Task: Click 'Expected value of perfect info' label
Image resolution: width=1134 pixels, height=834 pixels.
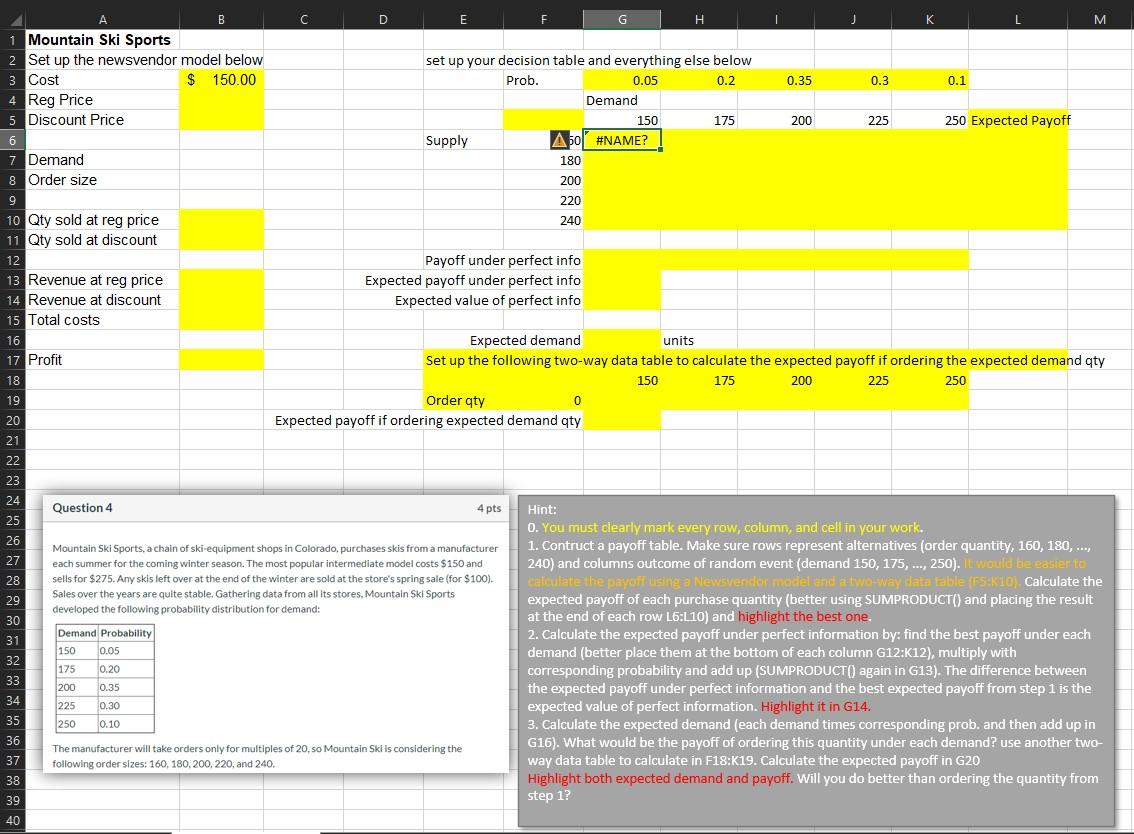Action: pyautogui.click(x=487, y=300)
